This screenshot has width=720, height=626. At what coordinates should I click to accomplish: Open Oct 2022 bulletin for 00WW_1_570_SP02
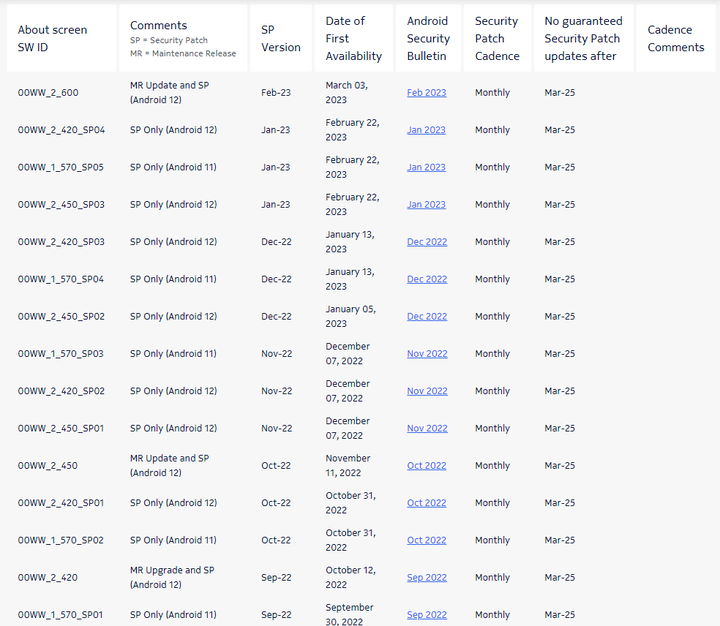[426, 540]
